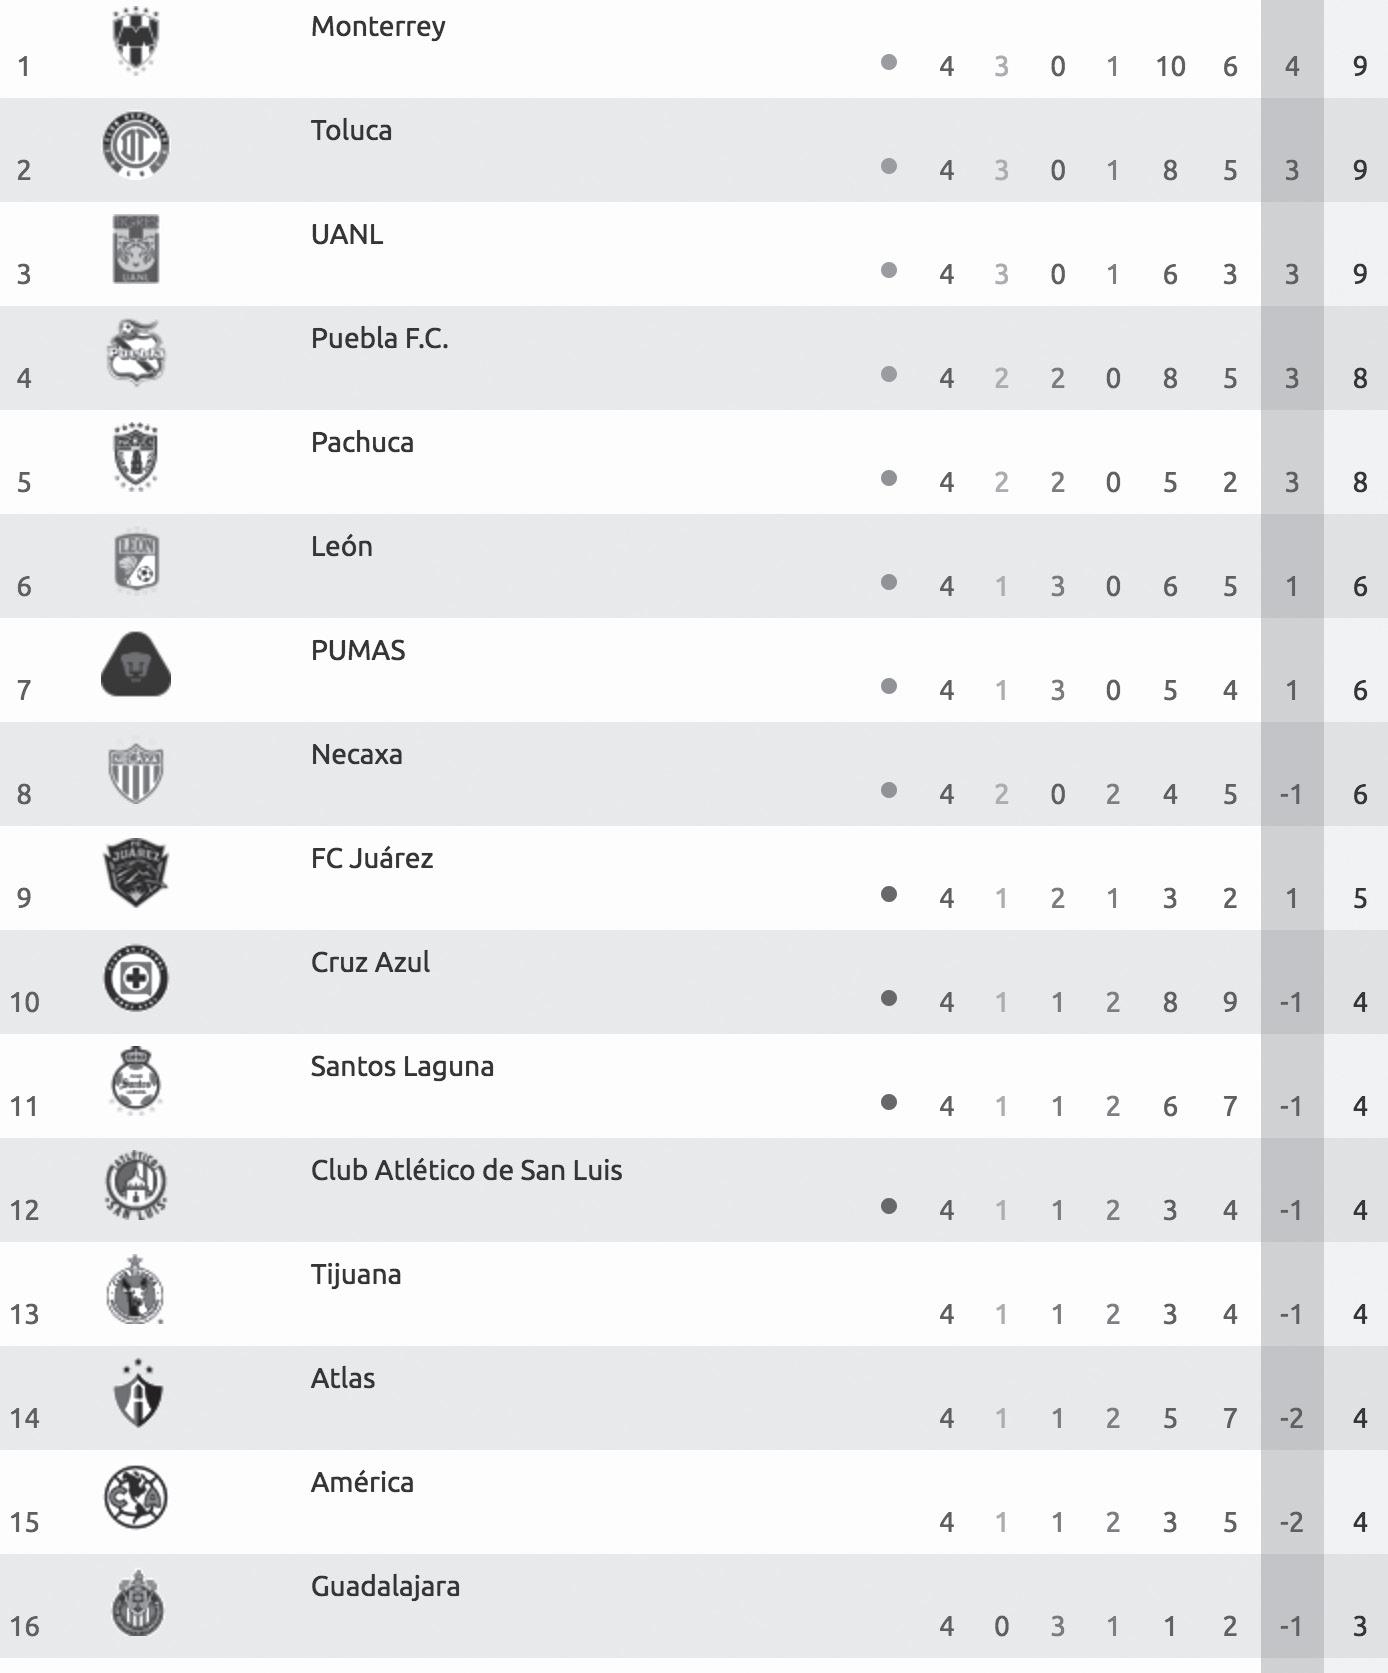Image resolution: width=1388 pixels, height=1673 pixels.
Task: Open the UANL Tigres crest
Action: click(x=136, y=249)
